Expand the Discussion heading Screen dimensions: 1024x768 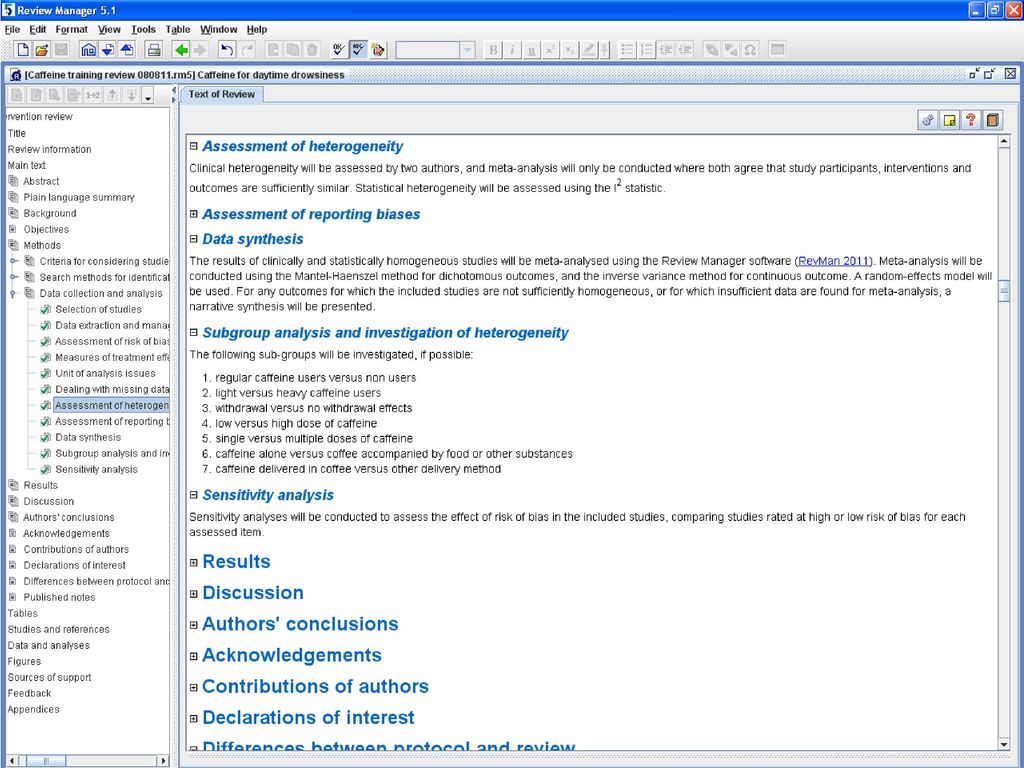(x=193, y=594)
